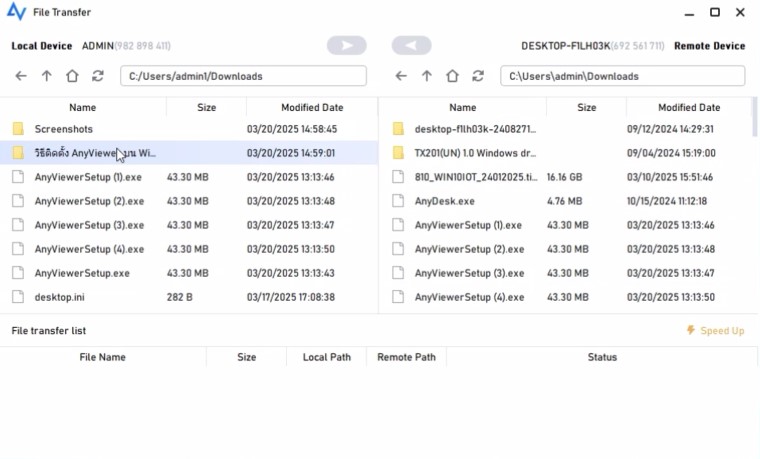Image resolution: width=760 pixels, height=459 pixels.
Task: Click date 09/12/2024 14:29:31
Action: pyautogui.click(x=670, y=129)
